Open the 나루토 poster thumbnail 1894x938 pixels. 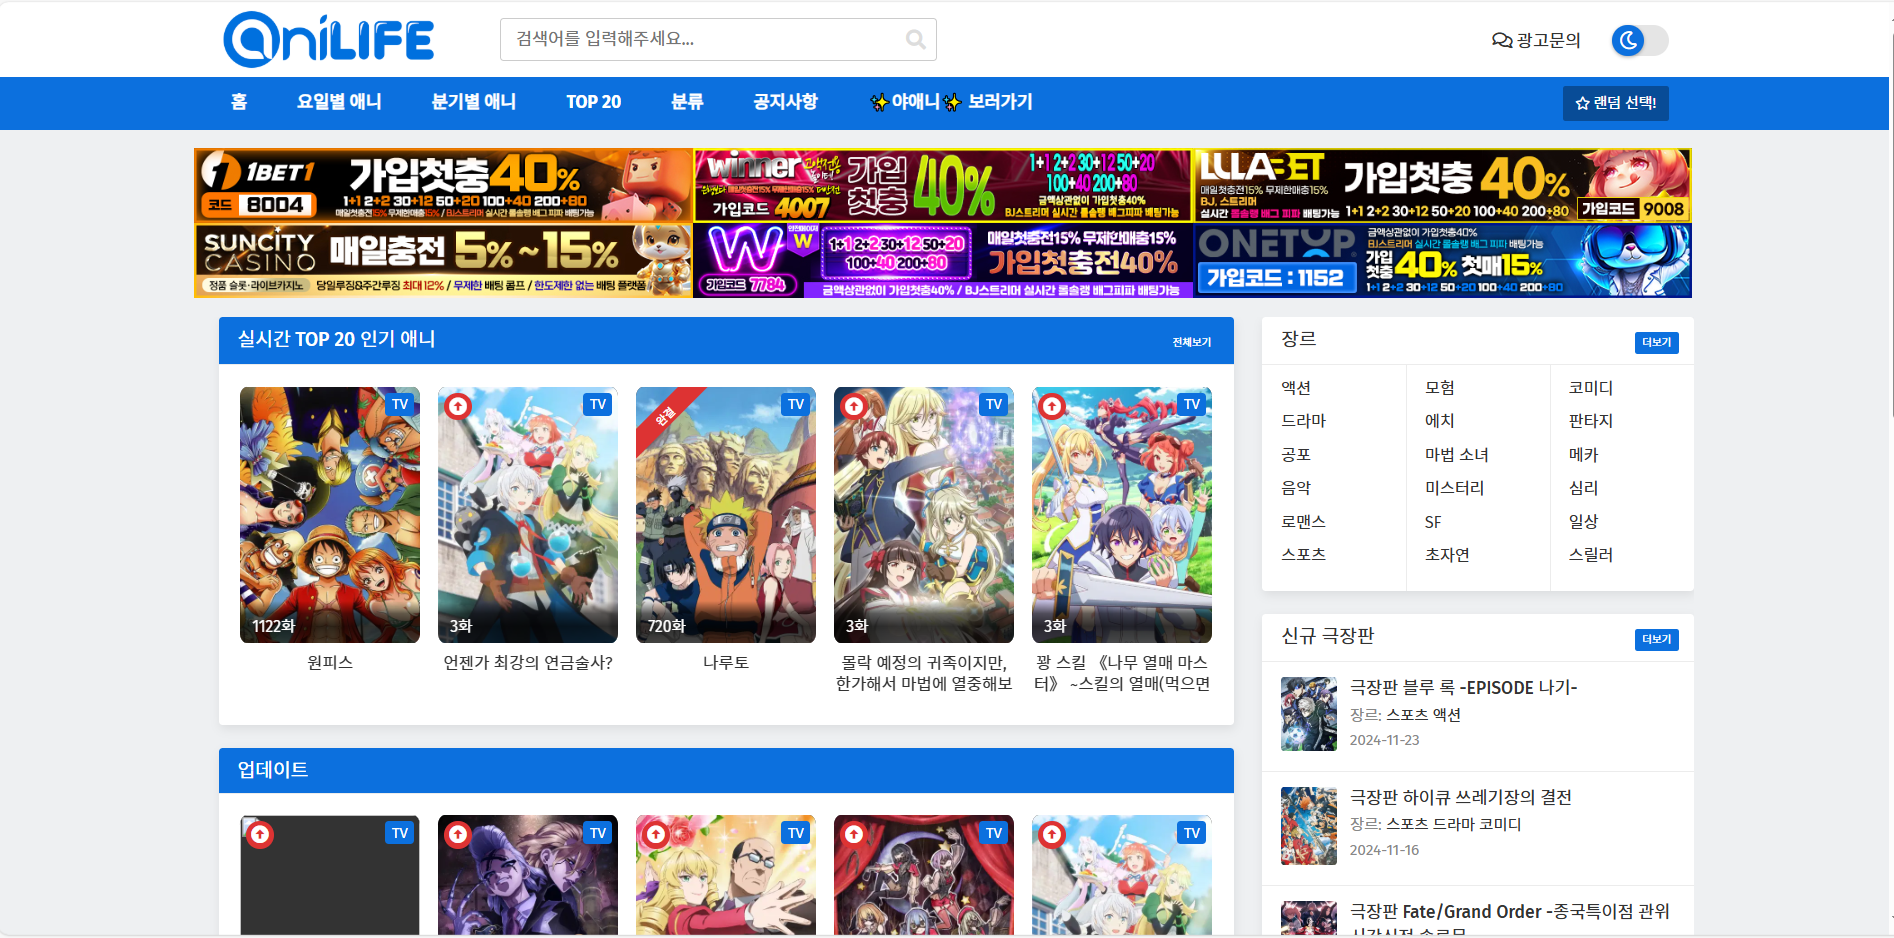pos(726,515)
